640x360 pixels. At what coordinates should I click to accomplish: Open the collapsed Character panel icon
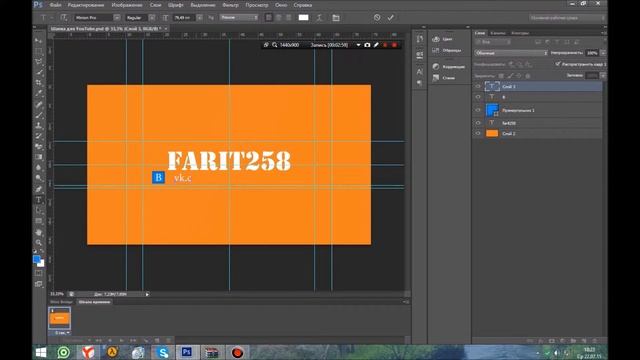420,72
